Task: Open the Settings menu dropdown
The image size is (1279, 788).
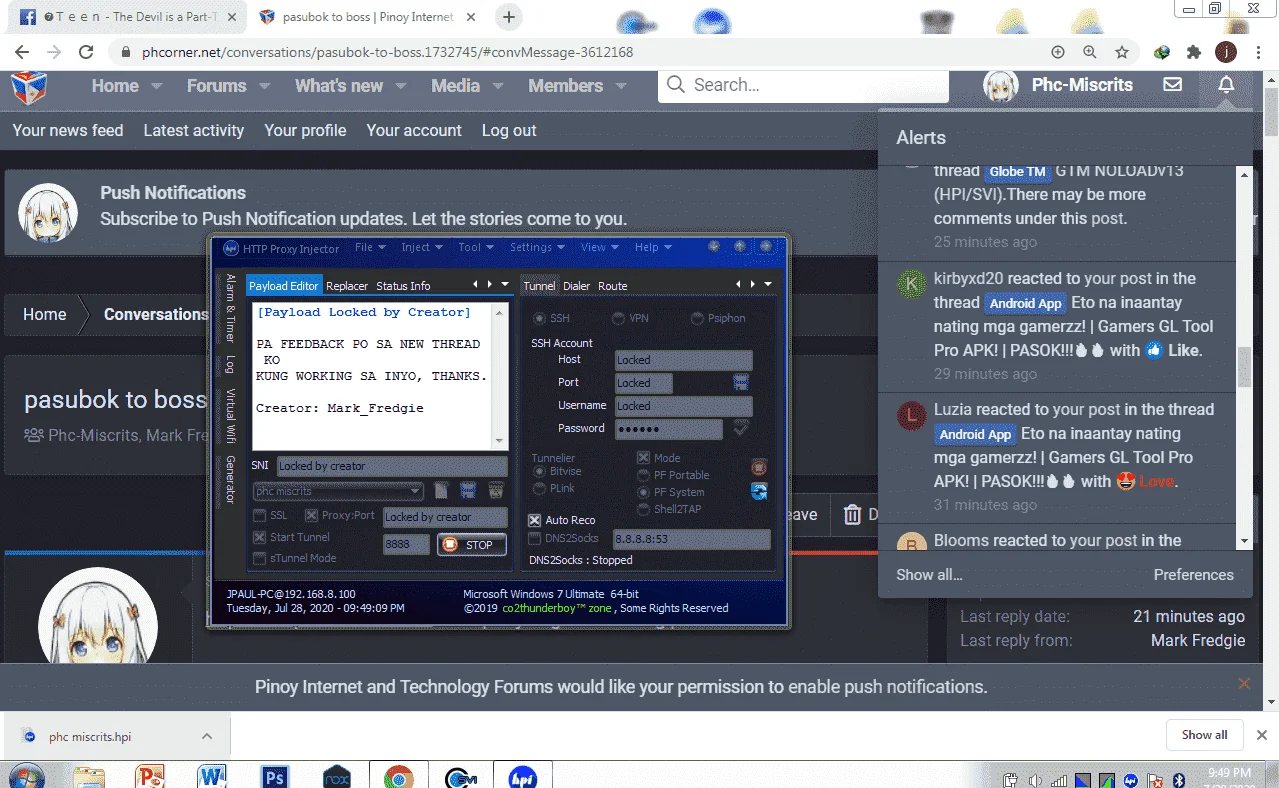Action: [537, 247]
